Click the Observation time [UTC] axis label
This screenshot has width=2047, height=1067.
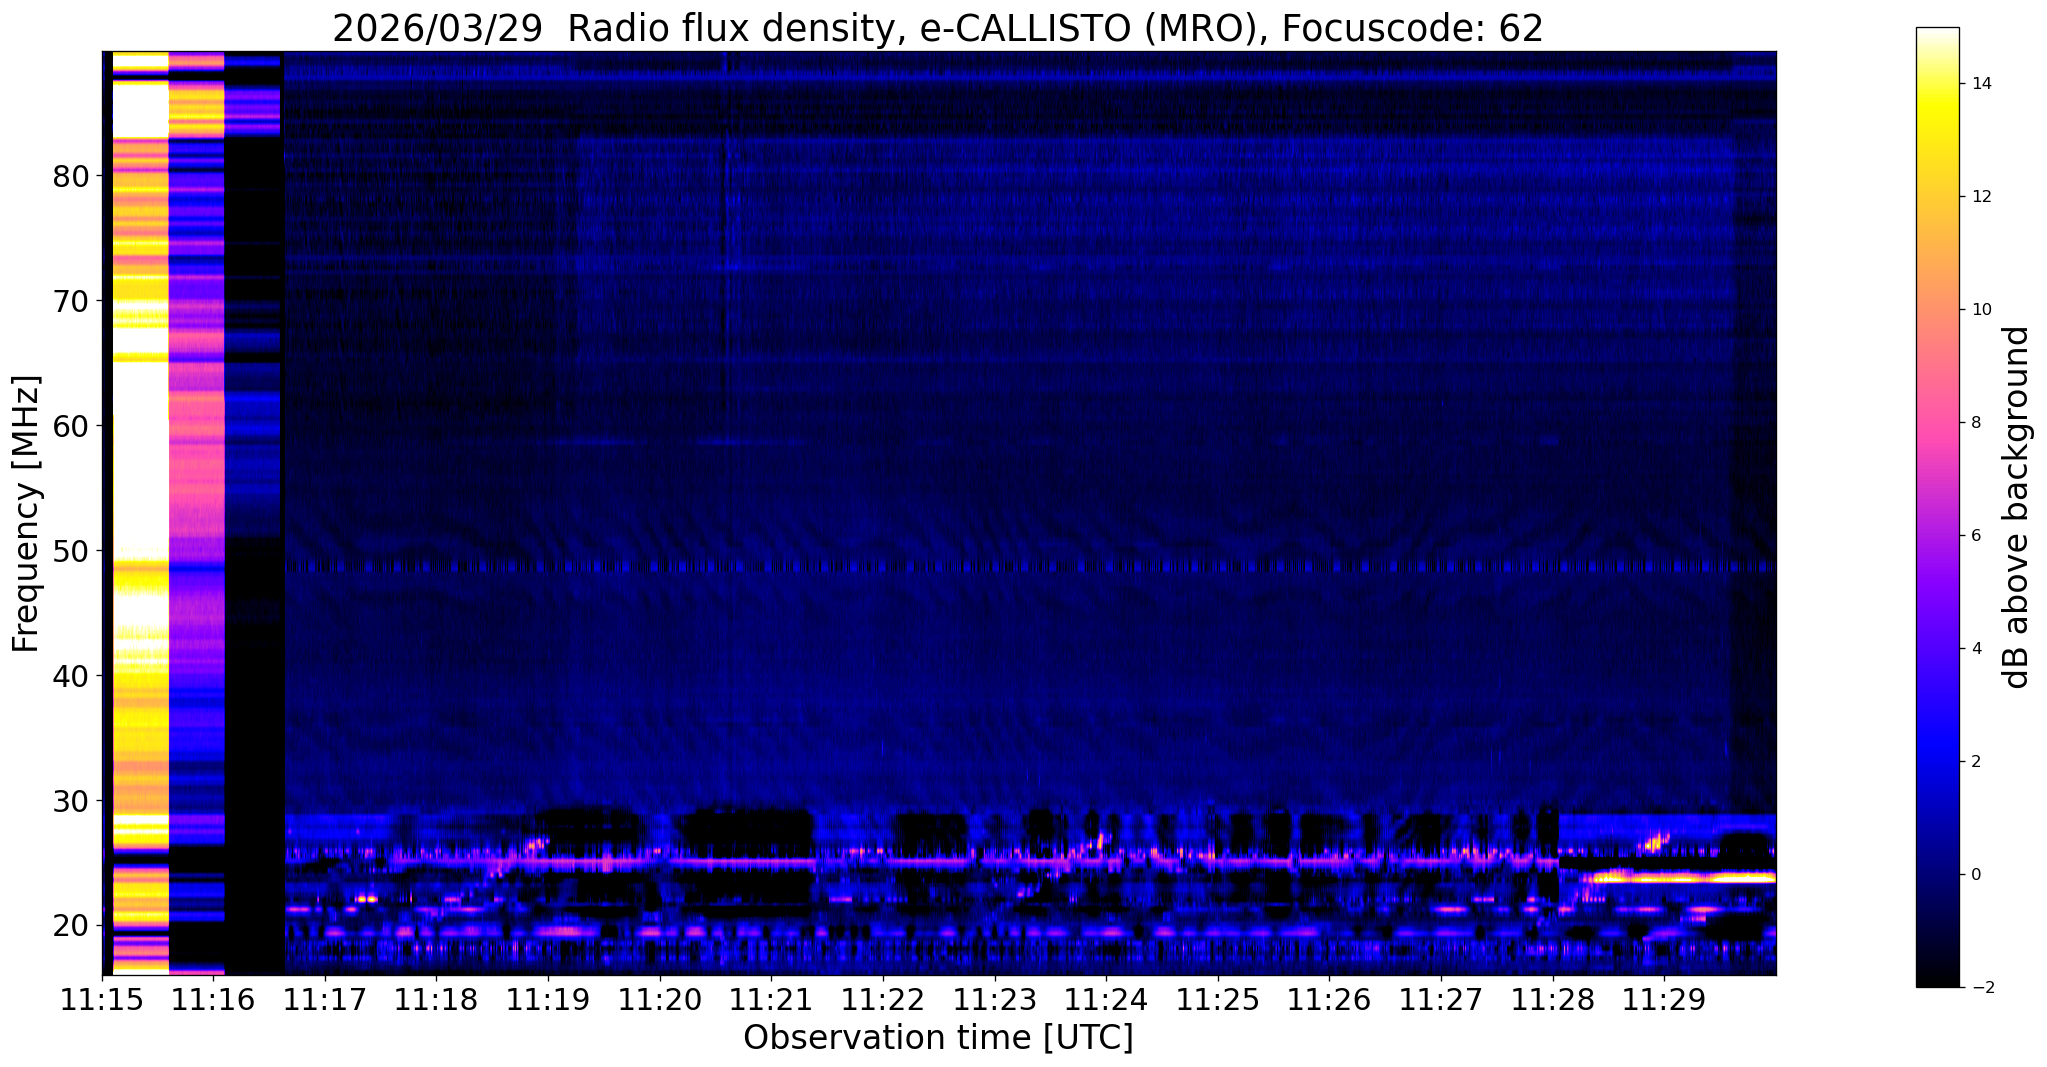coord(938,1038)
